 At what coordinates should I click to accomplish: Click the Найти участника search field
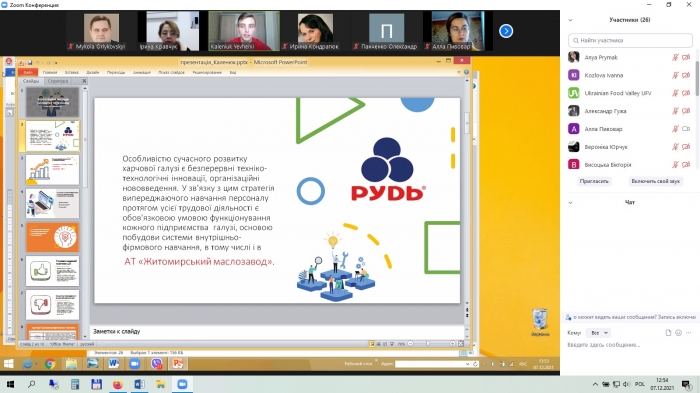630,40
